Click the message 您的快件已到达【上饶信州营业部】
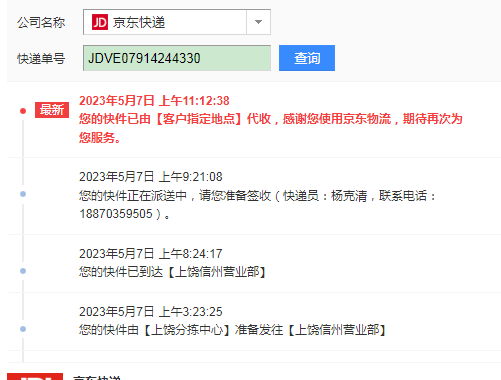The width and height of the screenshot is (501, 380). (x=173, y=272)
